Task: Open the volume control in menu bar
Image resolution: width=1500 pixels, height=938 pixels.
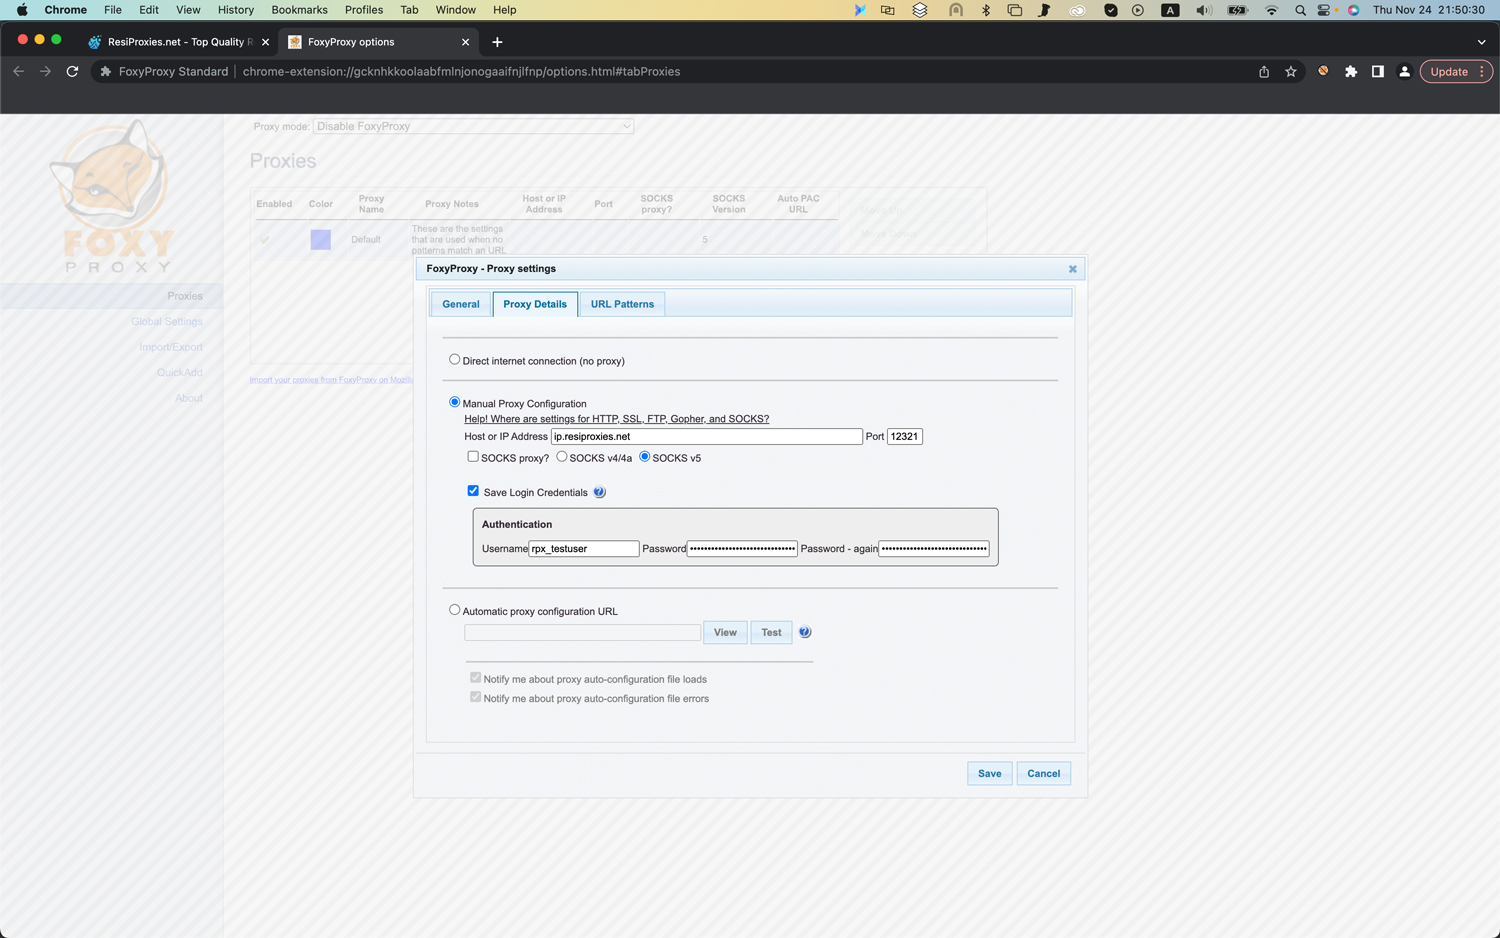Action: (x=1203, y=10)
